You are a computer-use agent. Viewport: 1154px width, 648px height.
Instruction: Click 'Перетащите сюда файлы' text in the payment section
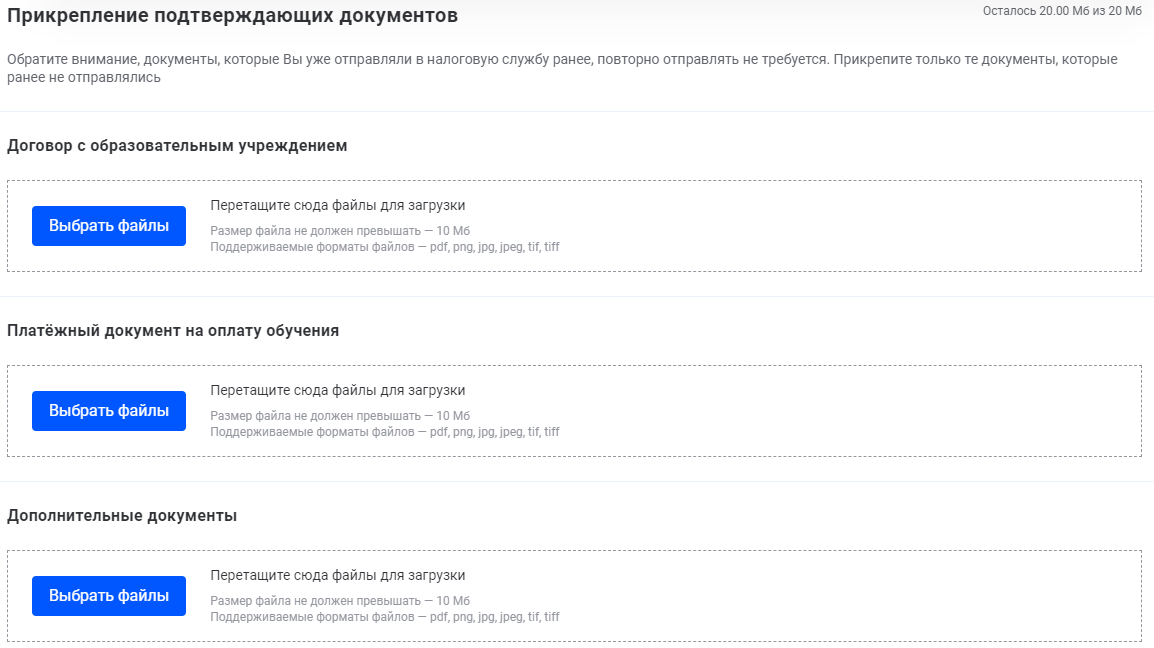pyautogui.click(x=337, y=391)
